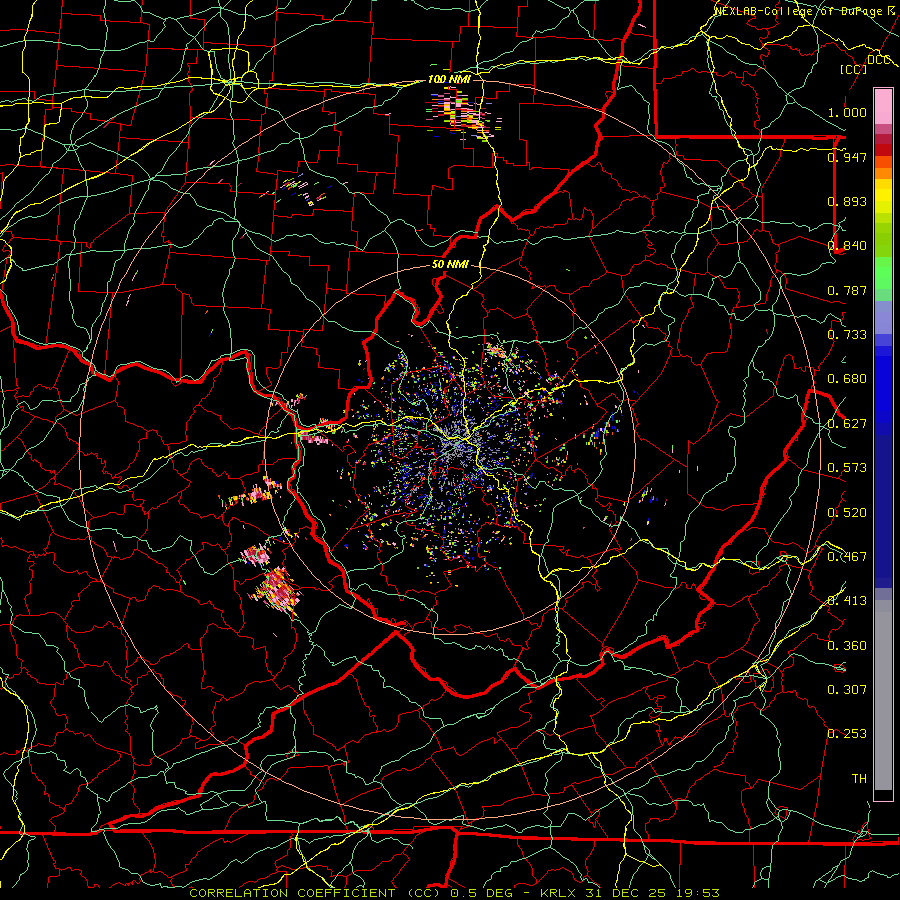Click the gray segment of the color bar

[883, 695]
